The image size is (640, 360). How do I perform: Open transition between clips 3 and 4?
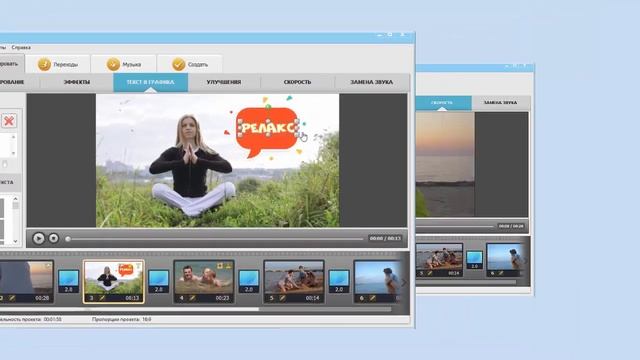[158, 281]
